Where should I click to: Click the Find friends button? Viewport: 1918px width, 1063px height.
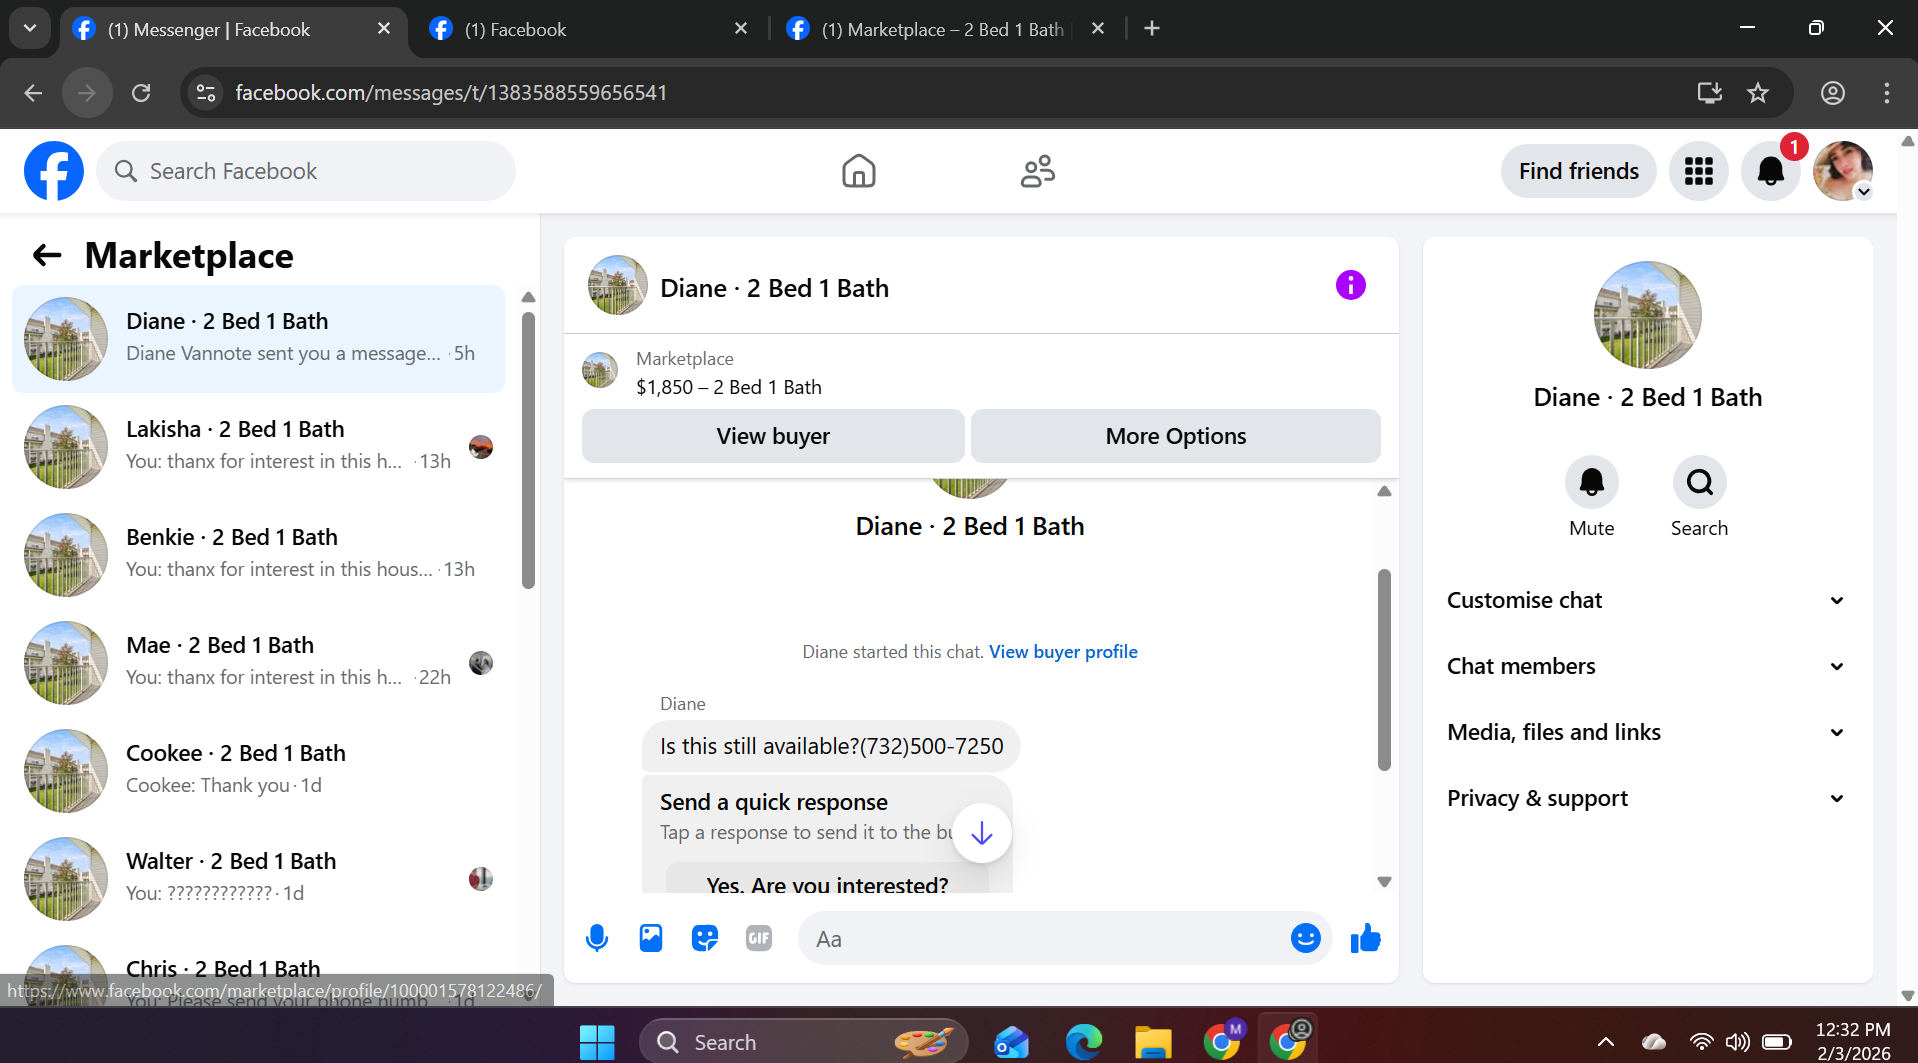point(1578,171)
